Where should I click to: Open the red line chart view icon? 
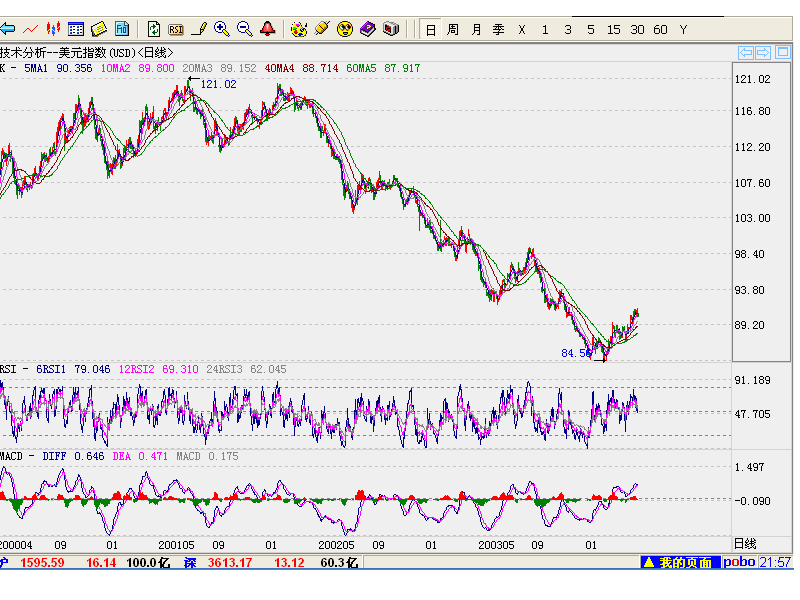tap(31, 29)
